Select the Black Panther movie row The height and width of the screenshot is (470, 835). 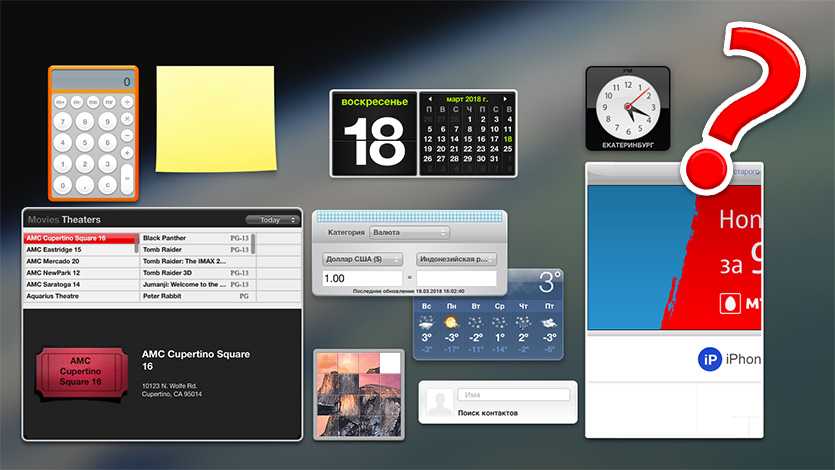point(195,239)
